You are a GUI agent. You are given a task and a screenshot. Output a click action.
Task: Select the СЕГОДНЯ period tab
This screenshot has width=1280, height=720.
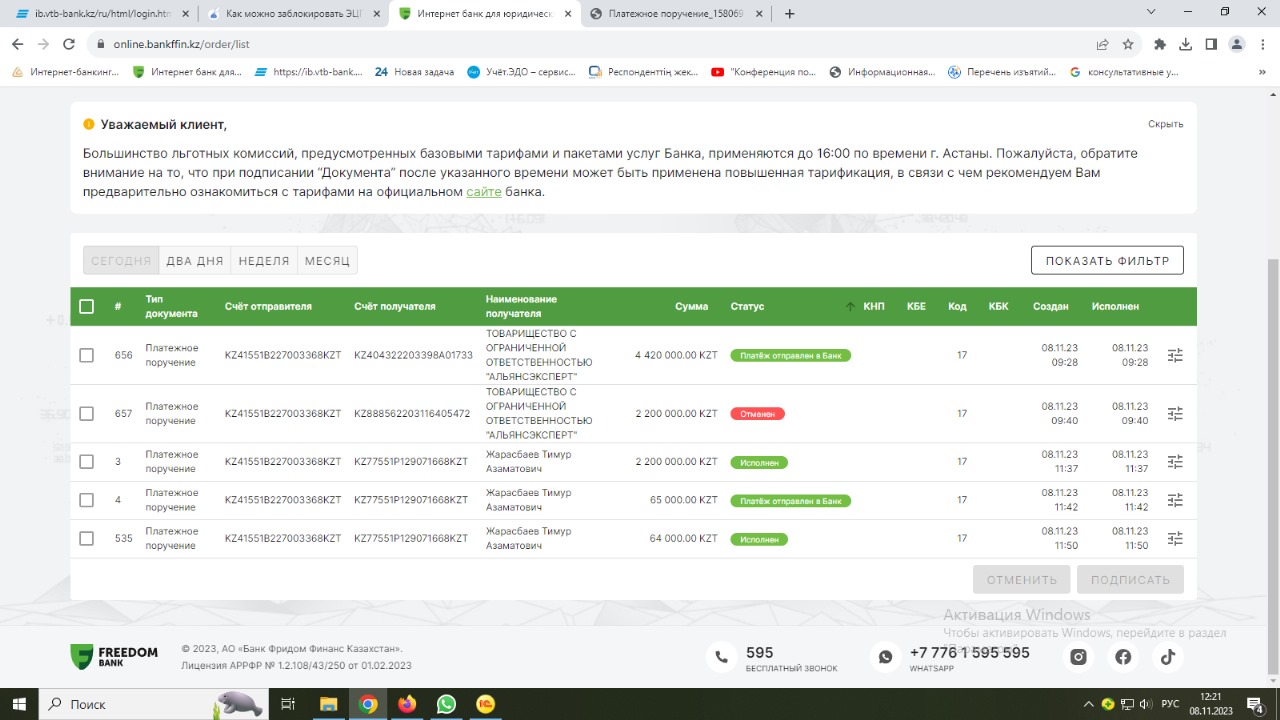121,261
